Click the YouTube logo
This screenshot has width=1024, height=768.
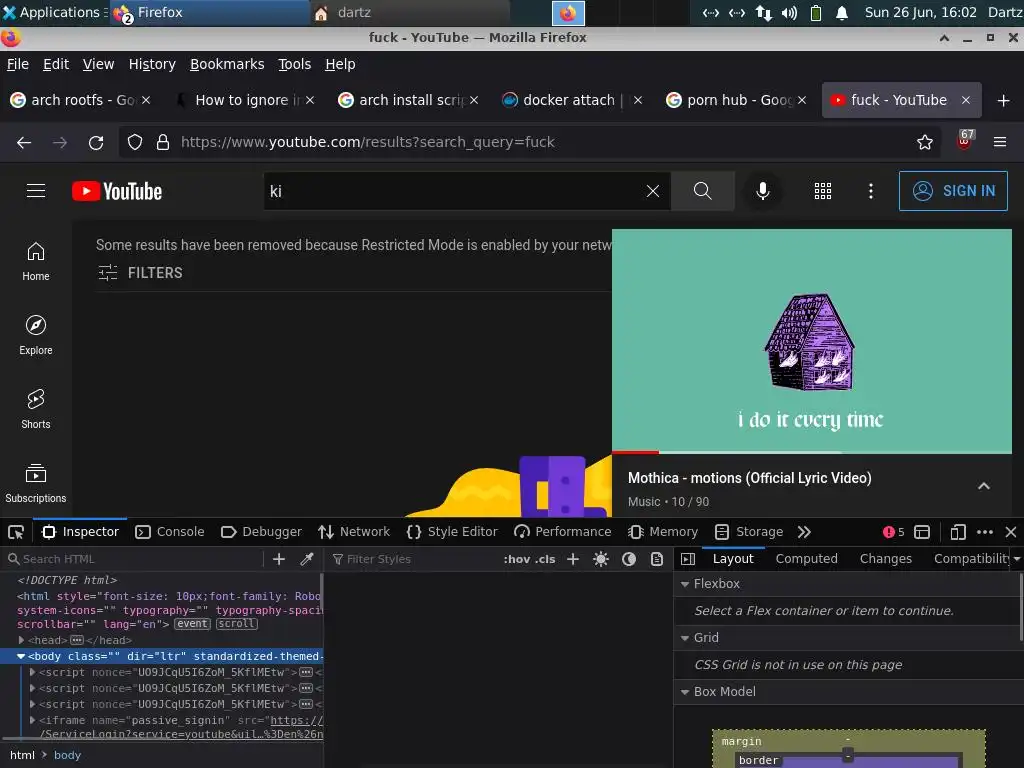tap(117, 191)
